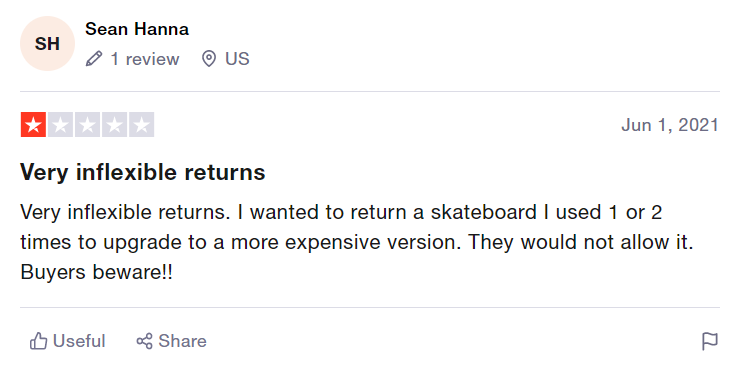The image size is (741, 373).
Task: Click the pencil review icon
Action: pos(94,59)
